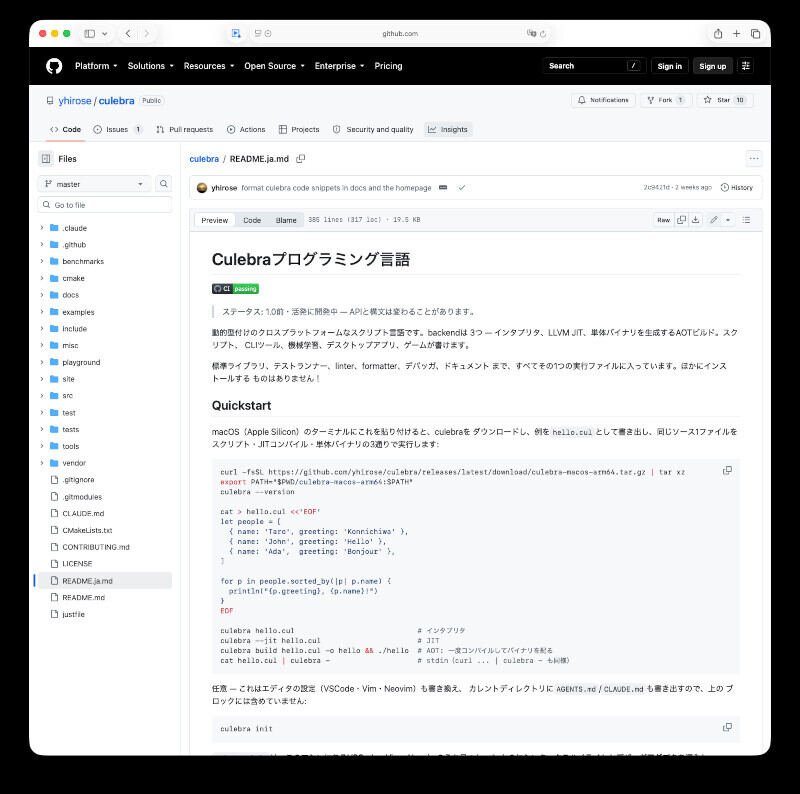This screenshot has height=794, width=800.
Task: Open the yhirose owner link
Action: (x=74, y=101)
